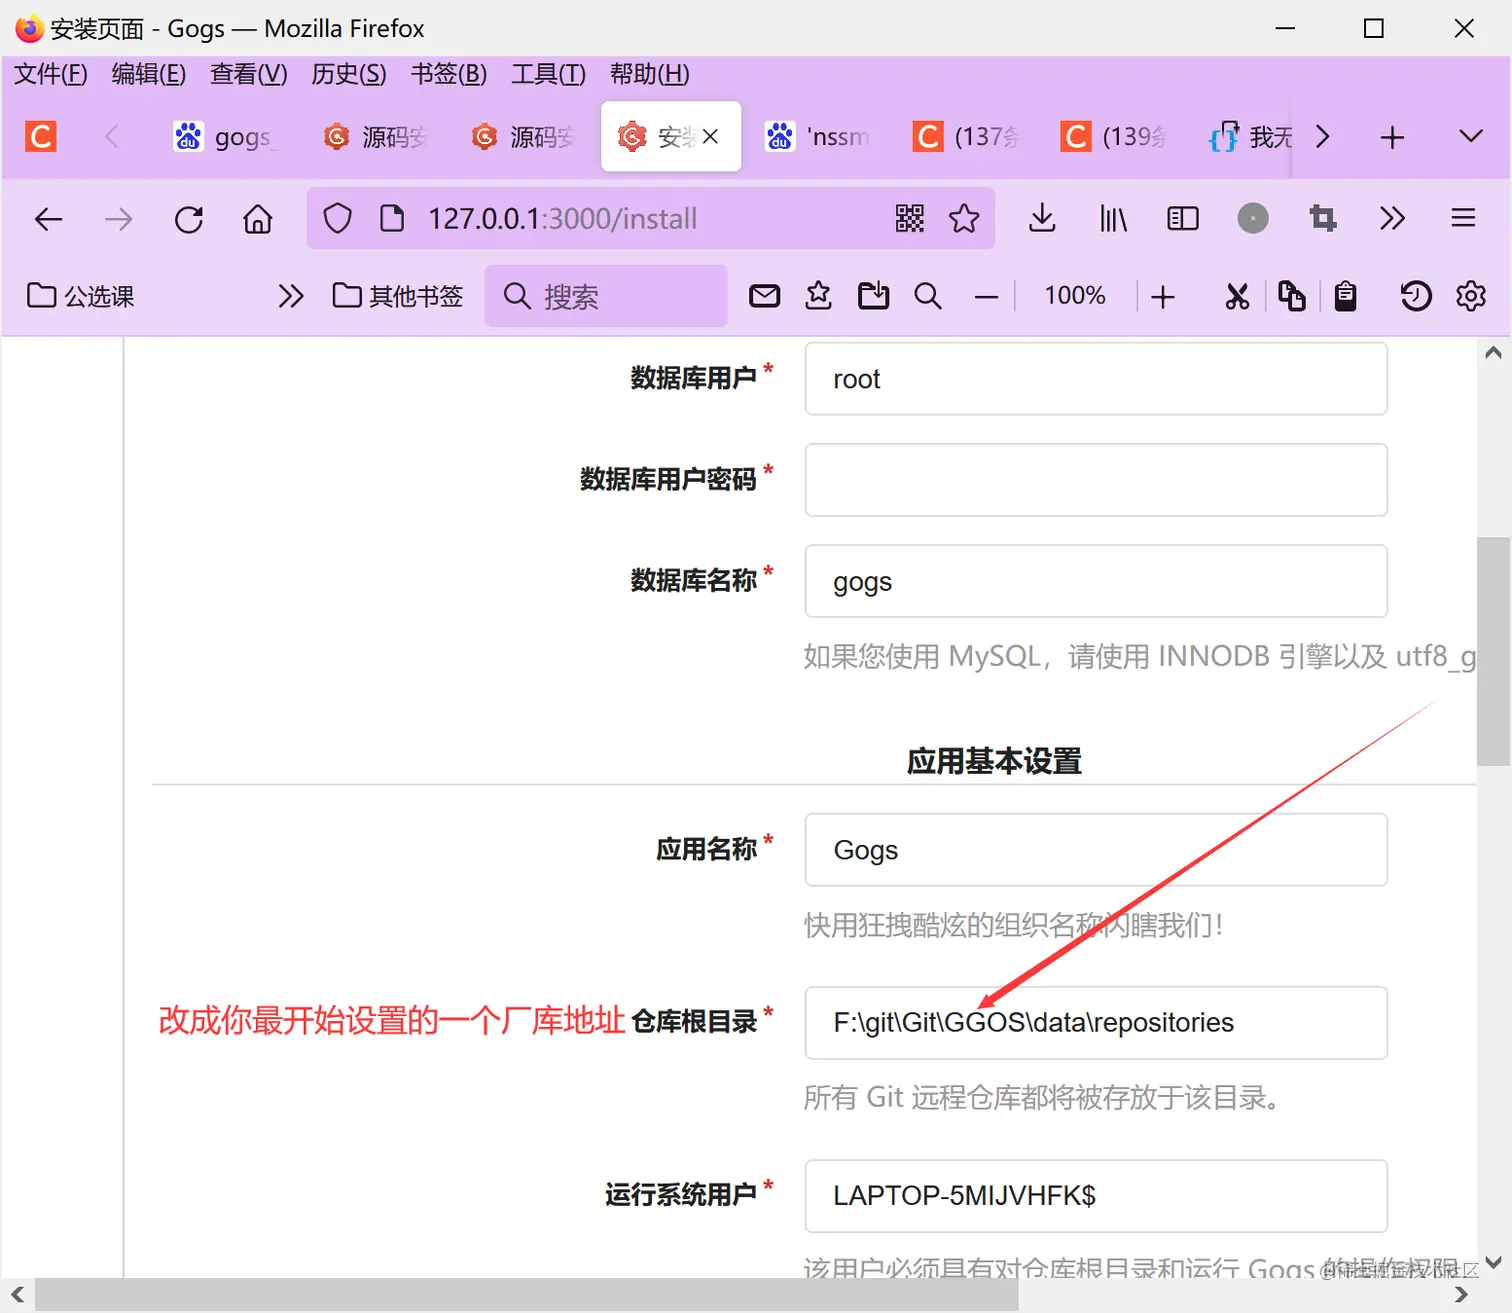
Task: Close the active 安装 tab
Action: click(710, 136)
